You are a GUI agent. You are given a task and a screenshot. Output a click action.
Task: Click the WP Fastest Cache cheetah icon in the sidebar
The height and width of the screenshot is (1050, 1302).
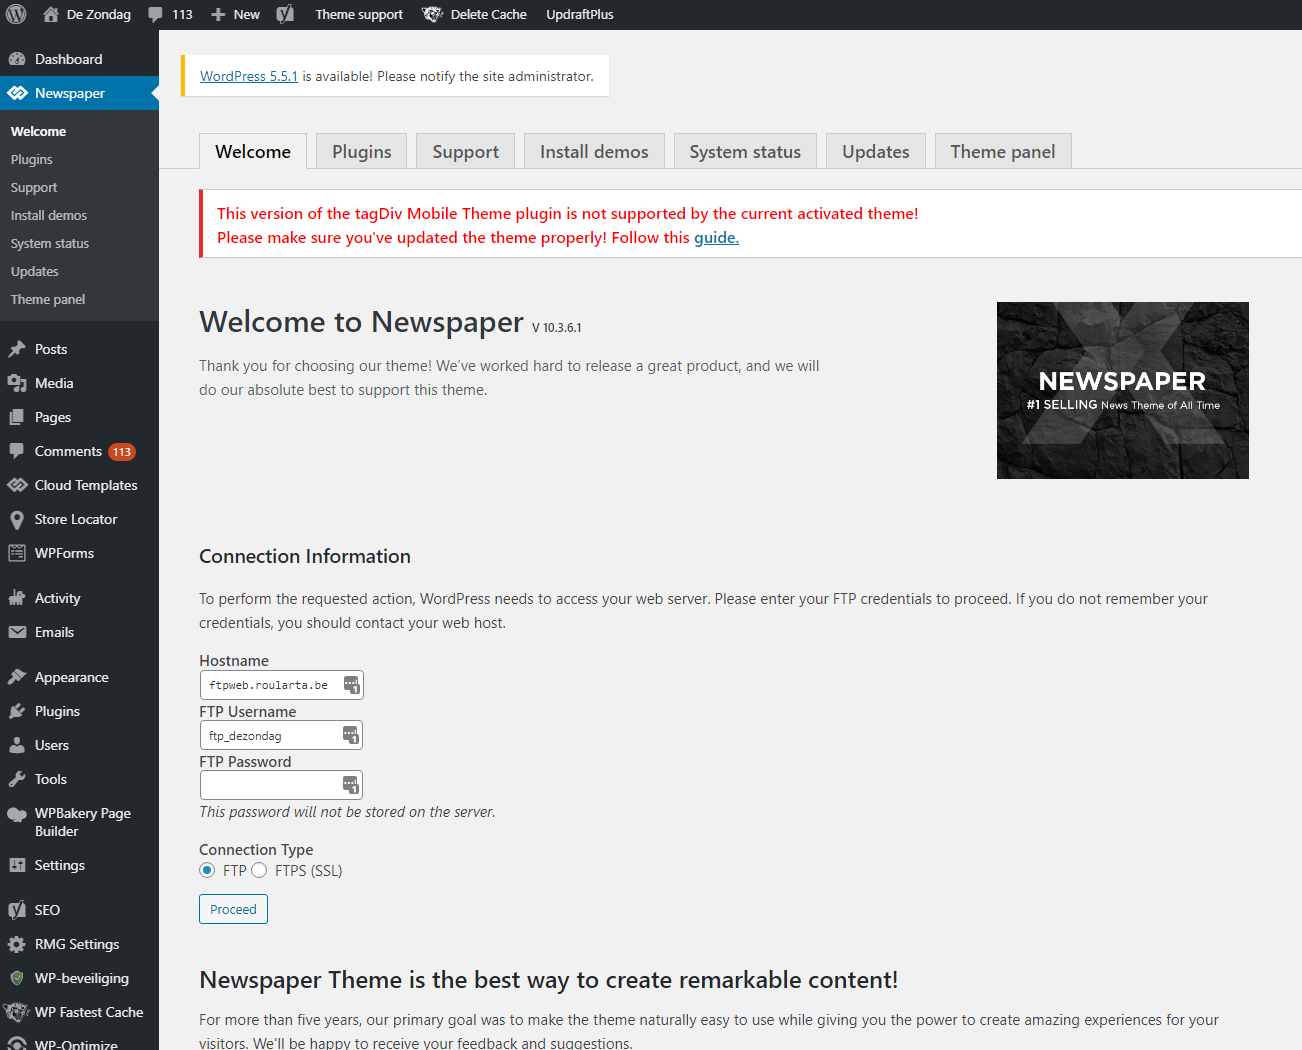(17, 1012)
